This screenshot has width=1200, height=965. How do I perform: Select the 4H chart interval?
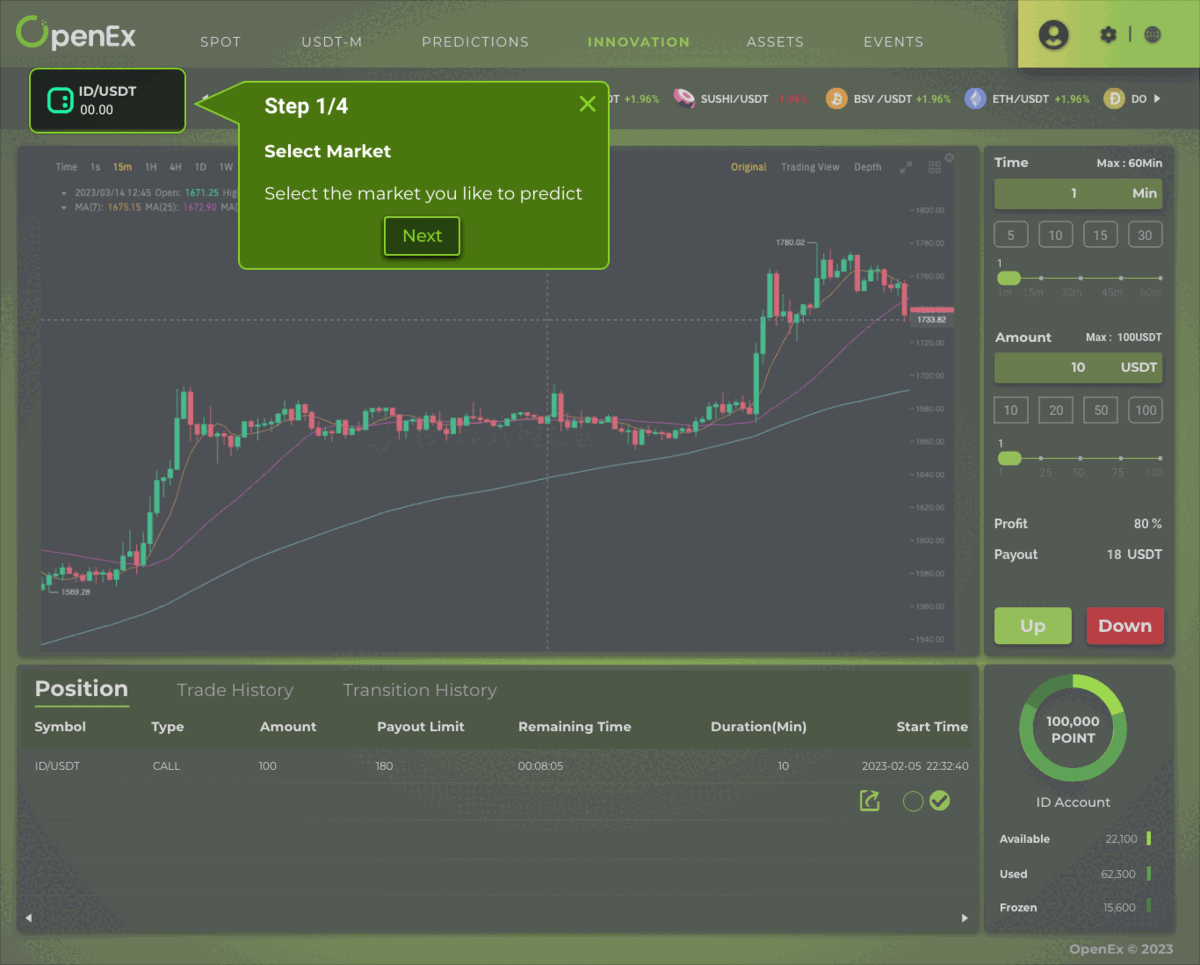click(x=175, y=167)
